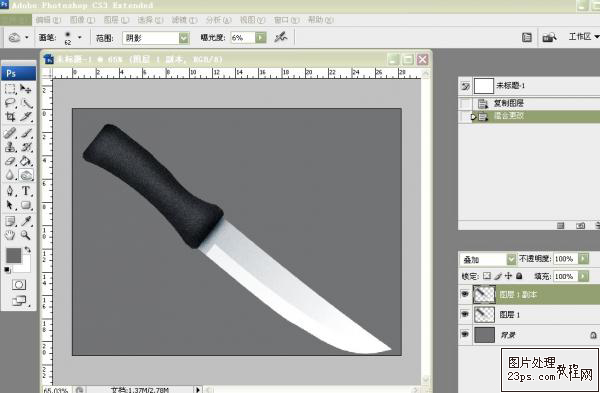Select the Hand tool
The image size is (600, 393).
(x=10, y=235)
